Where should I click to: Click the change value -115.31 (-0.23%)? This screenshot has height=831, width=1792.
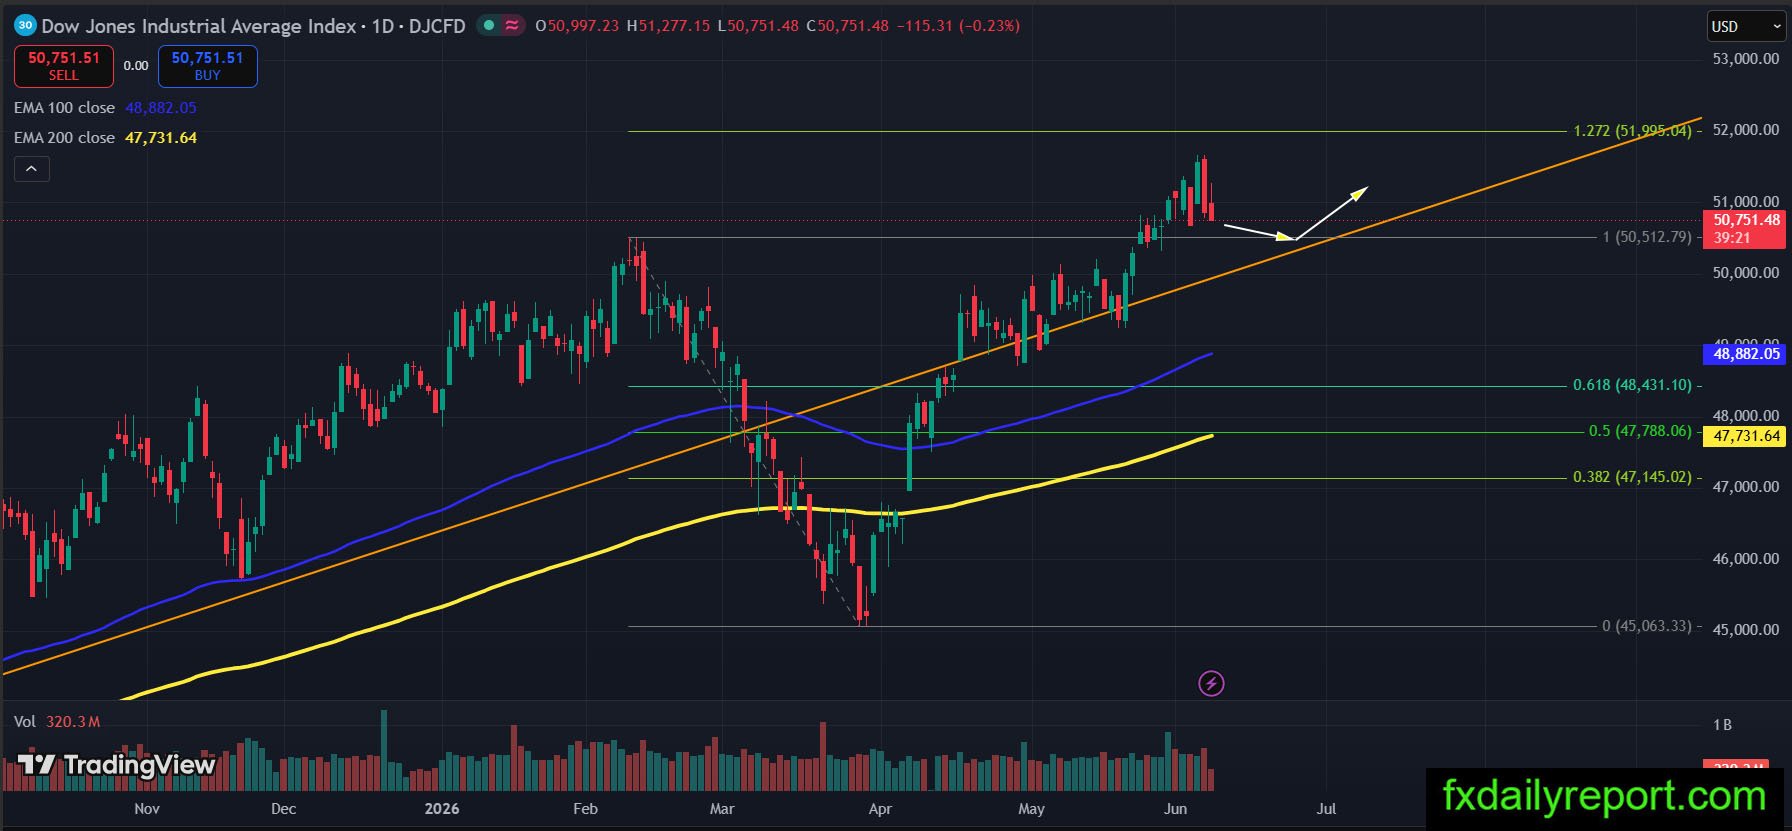click(958, 26)
